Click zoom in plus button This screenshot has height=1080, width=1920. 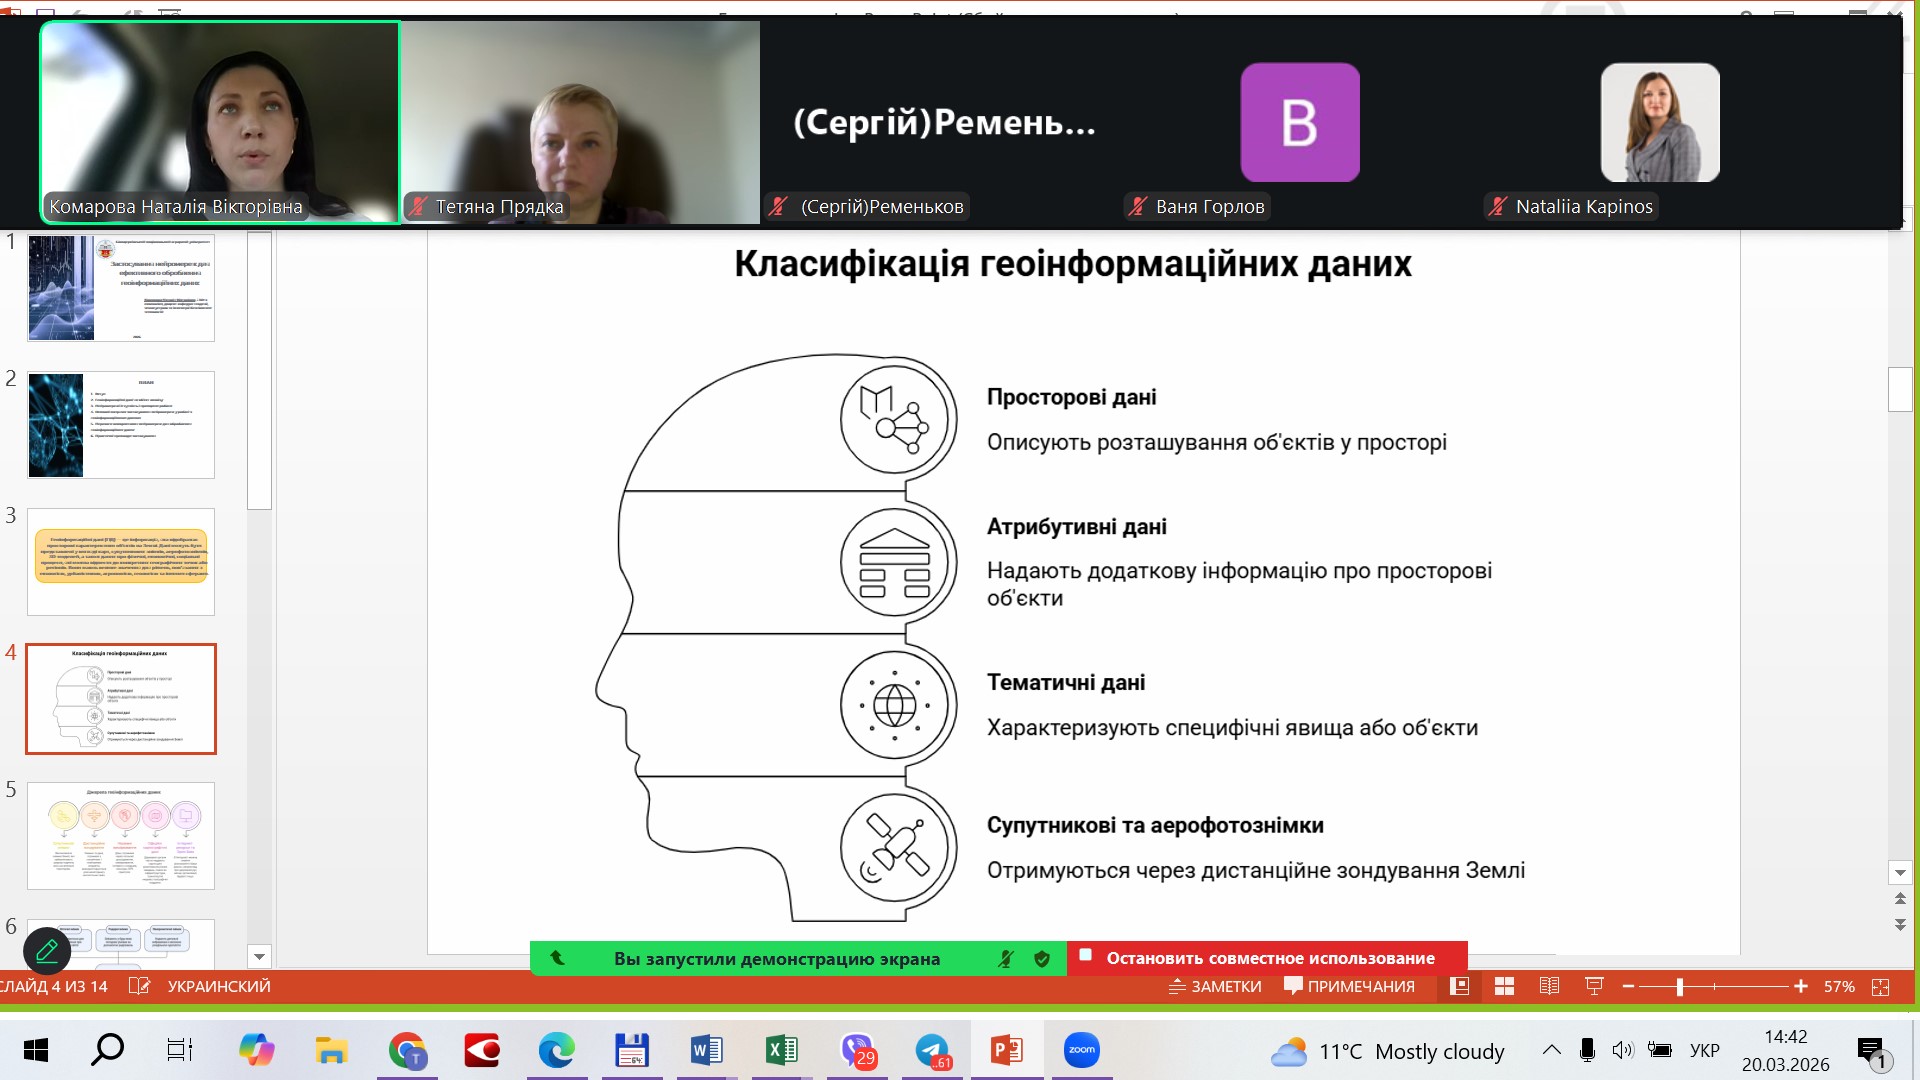point(1801,987)
